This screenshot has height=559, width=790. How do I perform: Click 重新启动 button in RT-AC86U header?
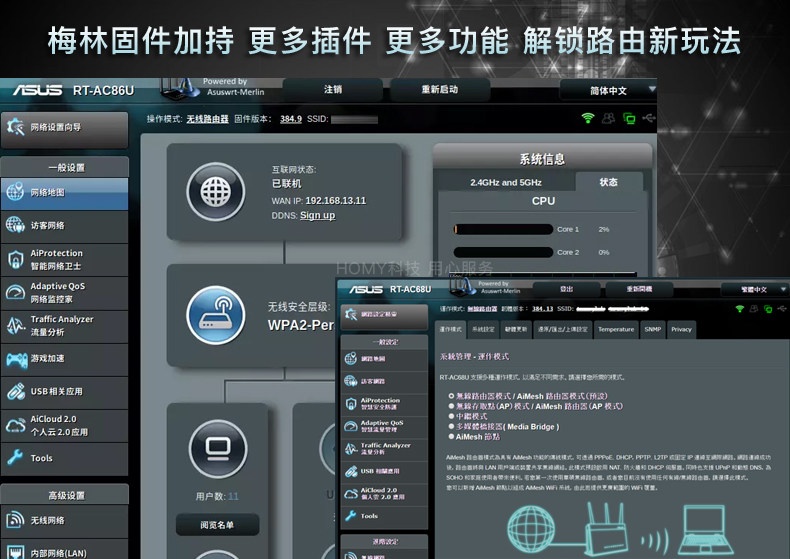point(440,90)
